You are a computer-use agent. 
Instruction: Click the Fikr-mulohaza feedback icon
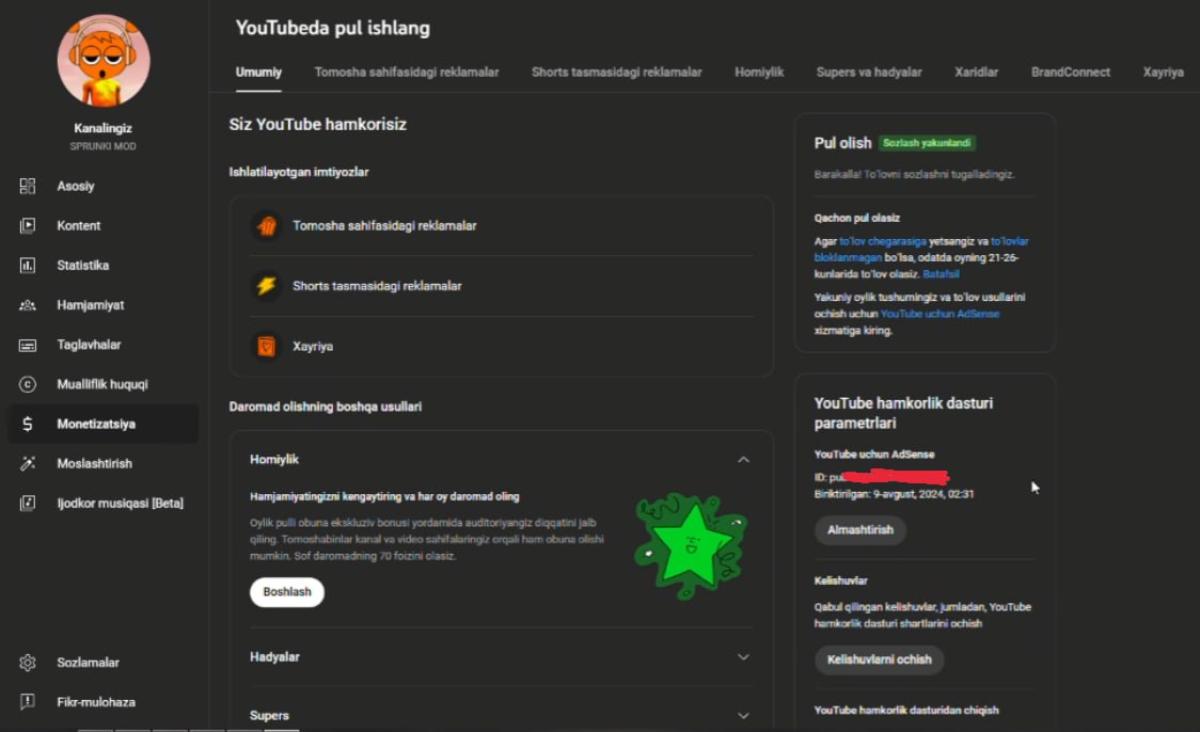click(27, 702)
